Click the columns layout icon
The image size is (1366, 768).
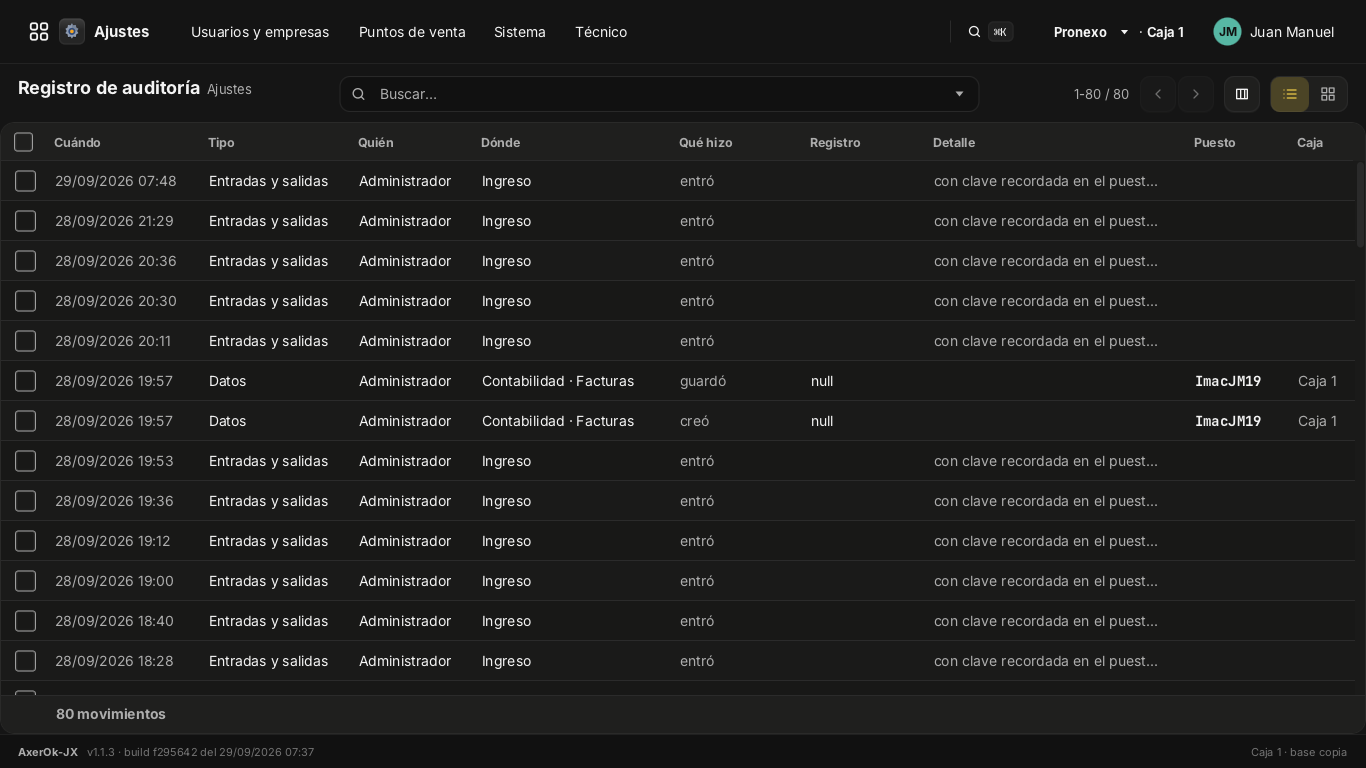pos(1242,94)
